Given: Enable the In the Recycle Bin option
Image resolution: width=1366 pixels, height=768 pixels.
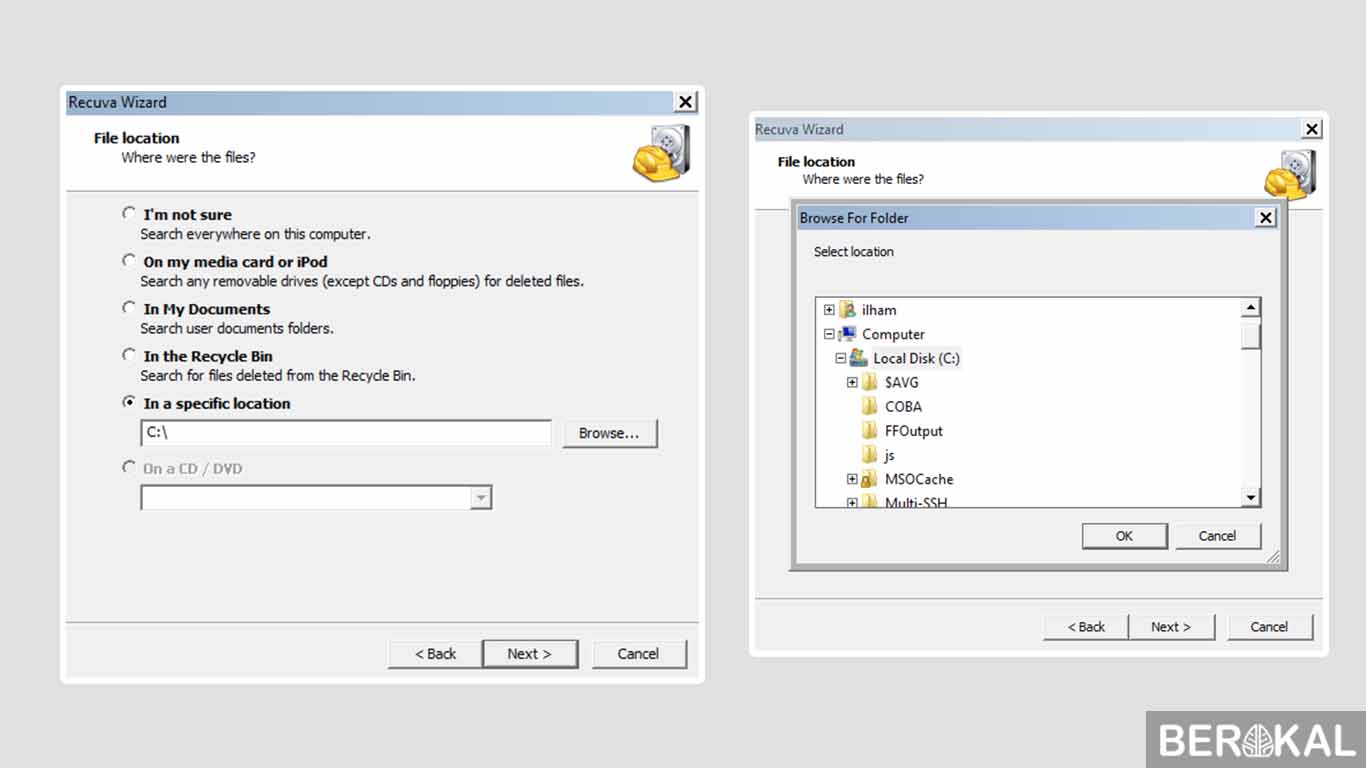Looking at the screenshot, I should [x=129, y=354].
